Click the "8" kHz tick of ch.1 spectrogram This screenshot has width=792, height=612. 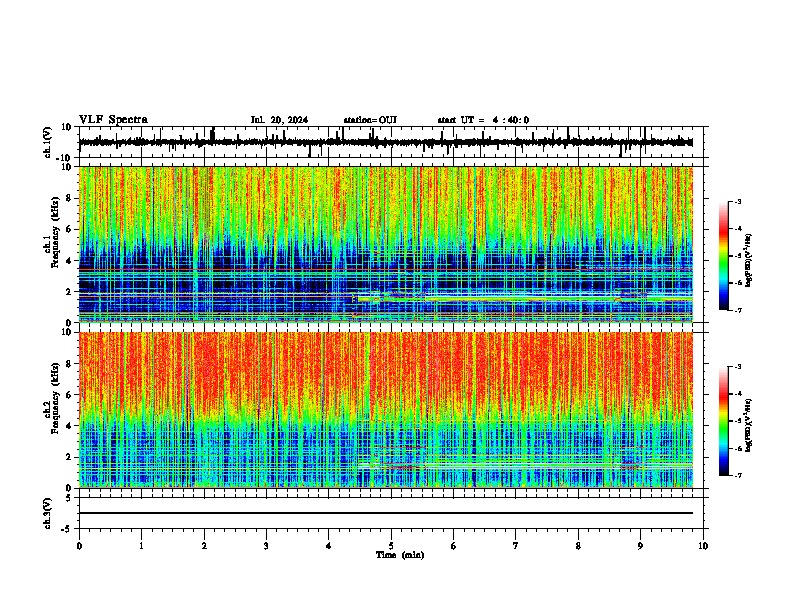(69, 198)
